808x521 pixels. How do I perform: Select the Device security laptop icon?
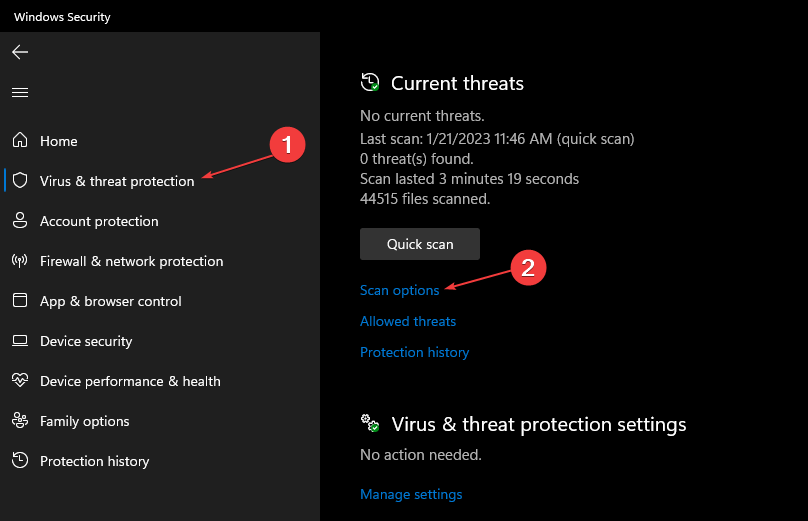(x=20, y=341)
